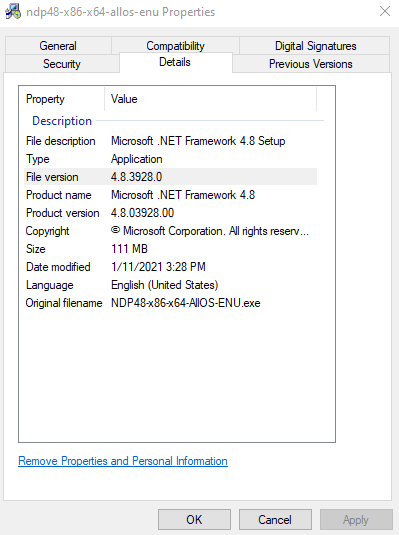399x535 pixels.
Task: Click the Cancel button
Action: pyautogui.click(x=275, y=520)
